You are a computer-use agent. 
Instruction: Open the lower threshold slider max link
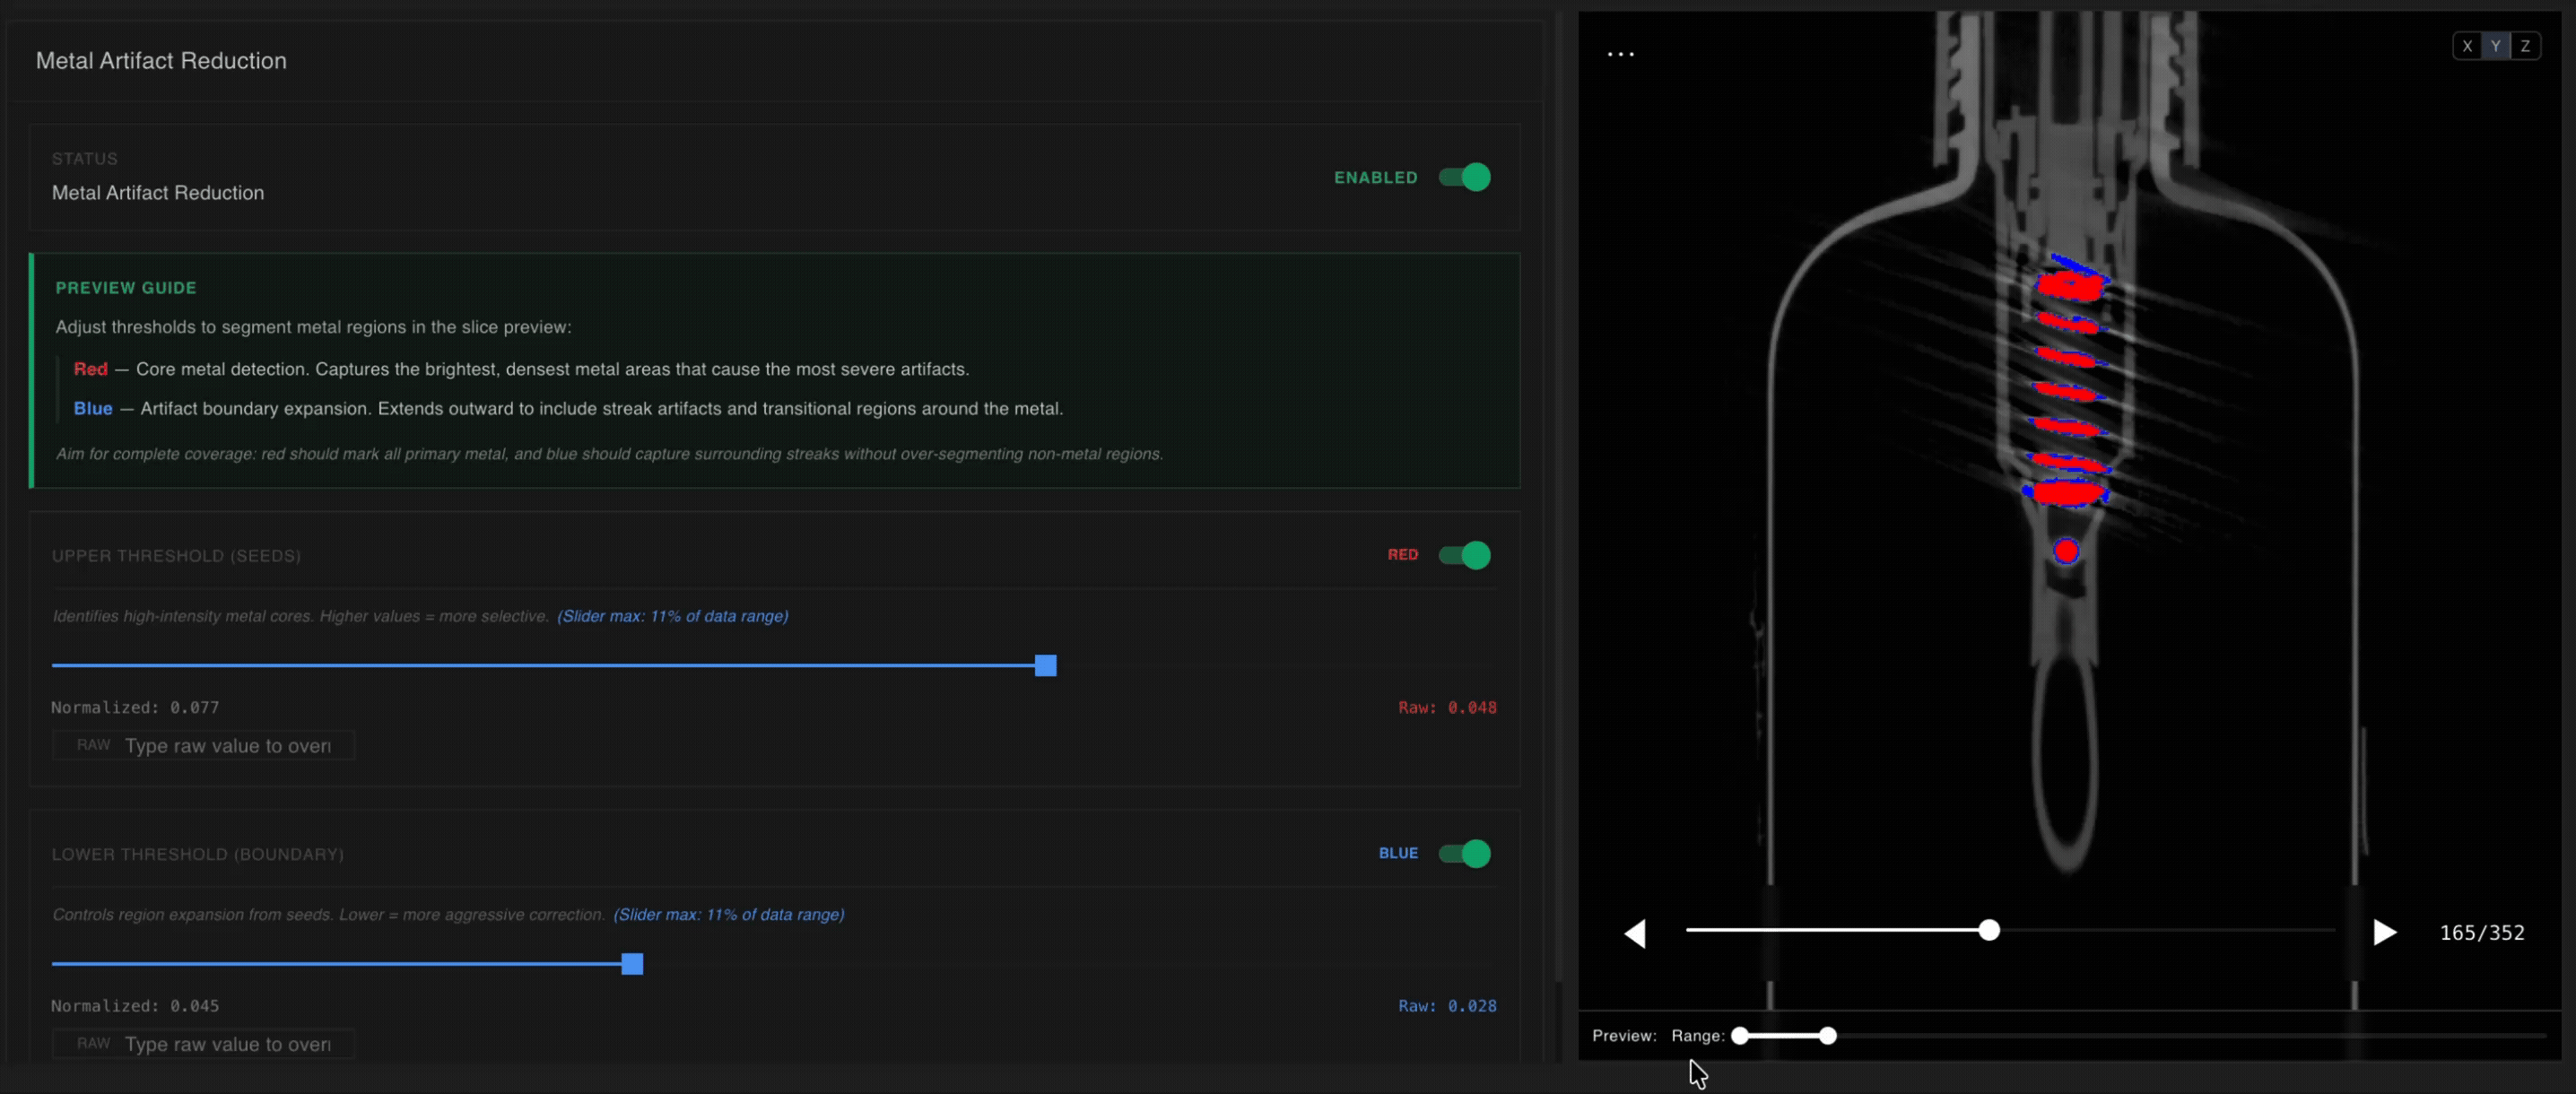729,915
